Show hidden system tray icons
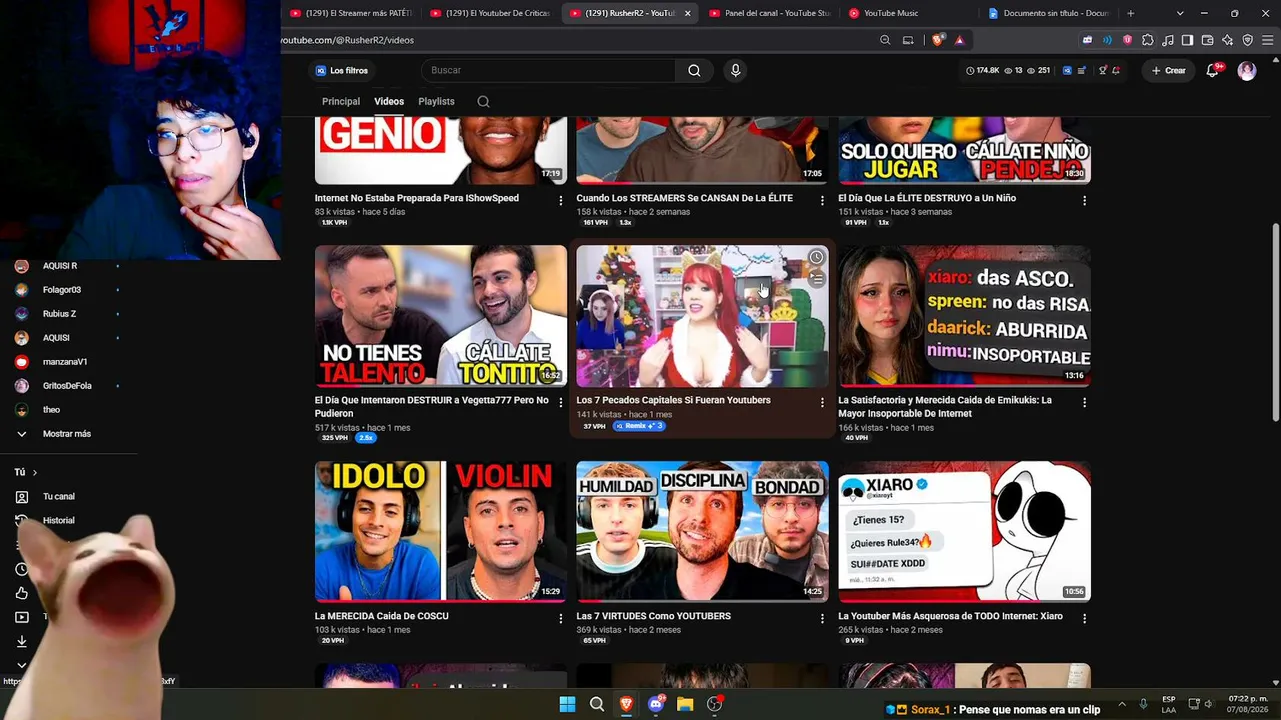The width and height of the screenshot is (1281, 720). 1121,704
